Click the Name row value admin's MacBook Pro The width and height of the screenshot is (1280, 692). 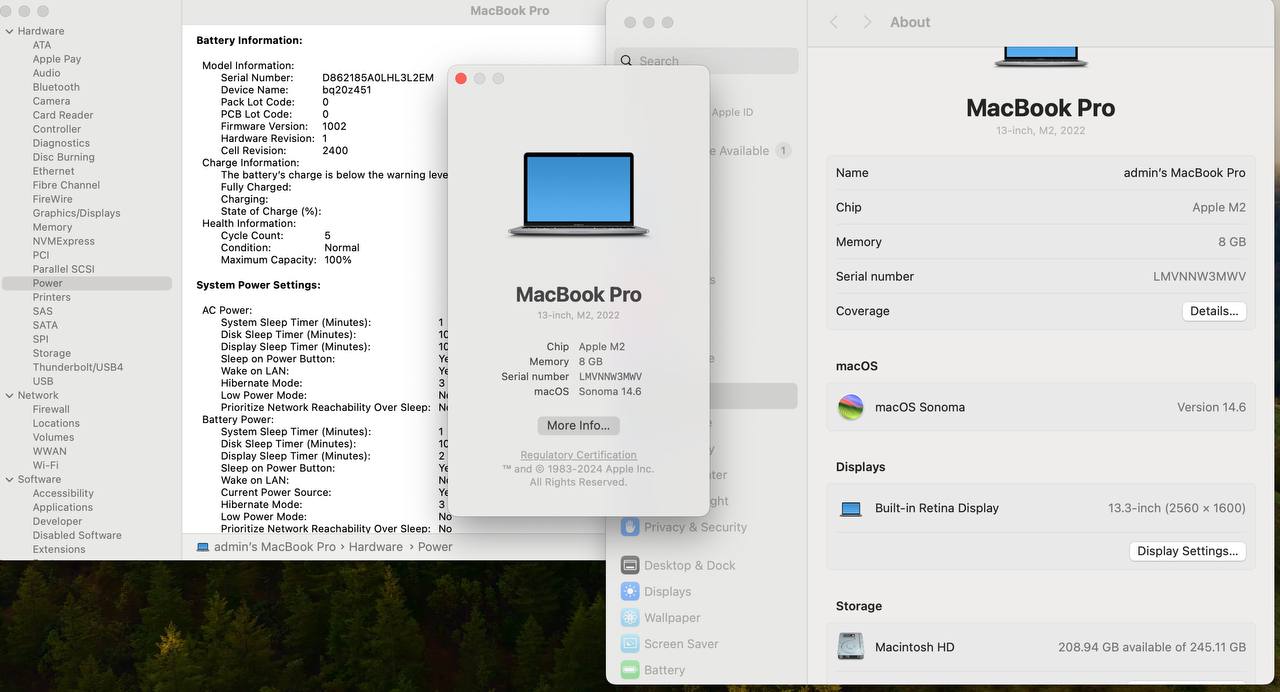[1184, 173]
